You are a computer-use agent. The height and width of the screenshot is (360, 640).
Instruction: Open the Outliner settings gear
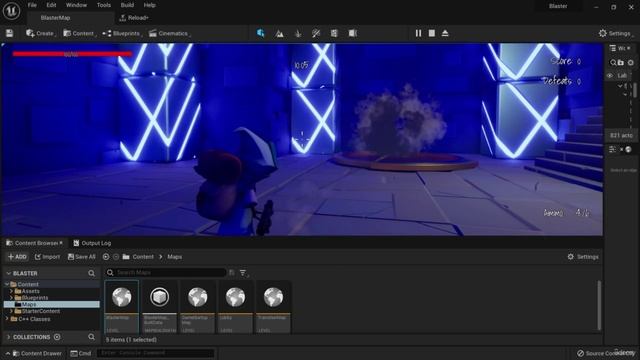click(x=631, y=62)
